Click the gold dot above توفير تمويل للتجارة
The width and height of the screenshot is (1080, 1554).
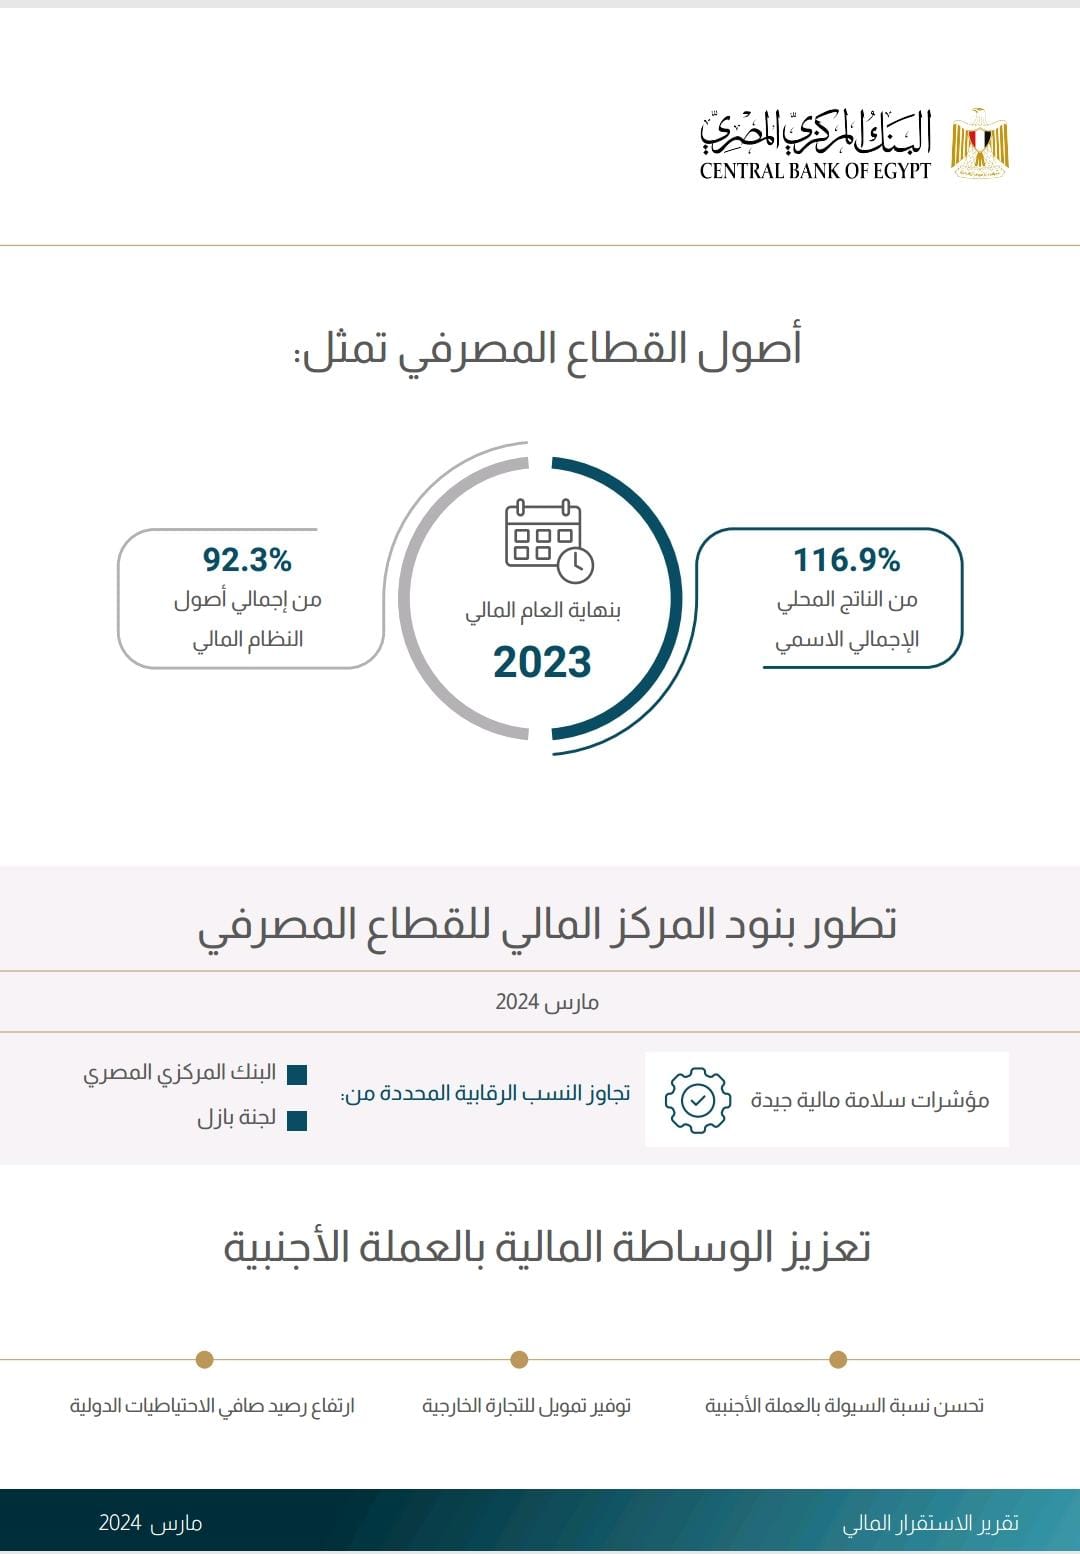[519, 1359]
